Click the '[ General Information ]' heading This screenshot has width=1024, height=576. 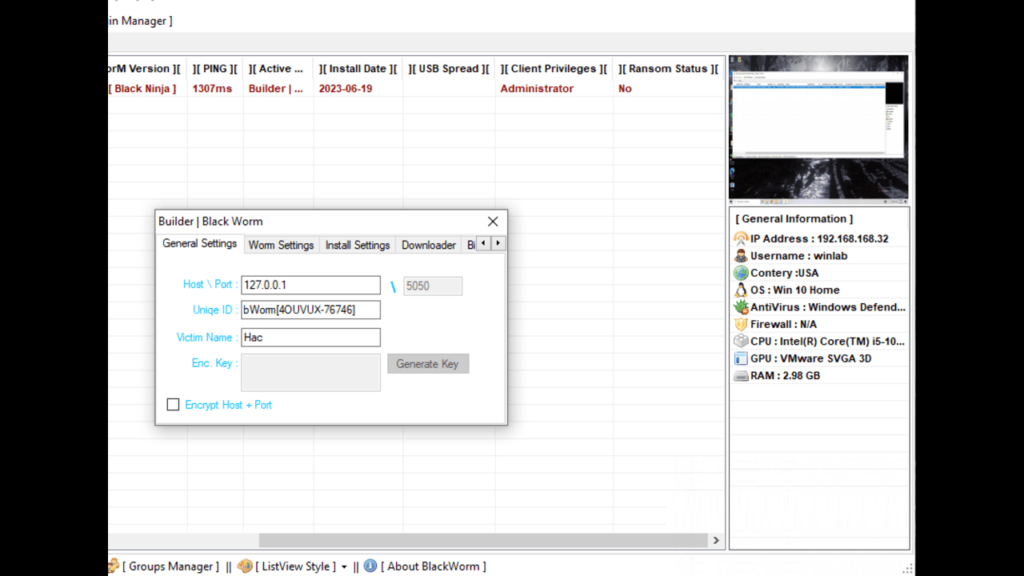click(x=794, y=219)
